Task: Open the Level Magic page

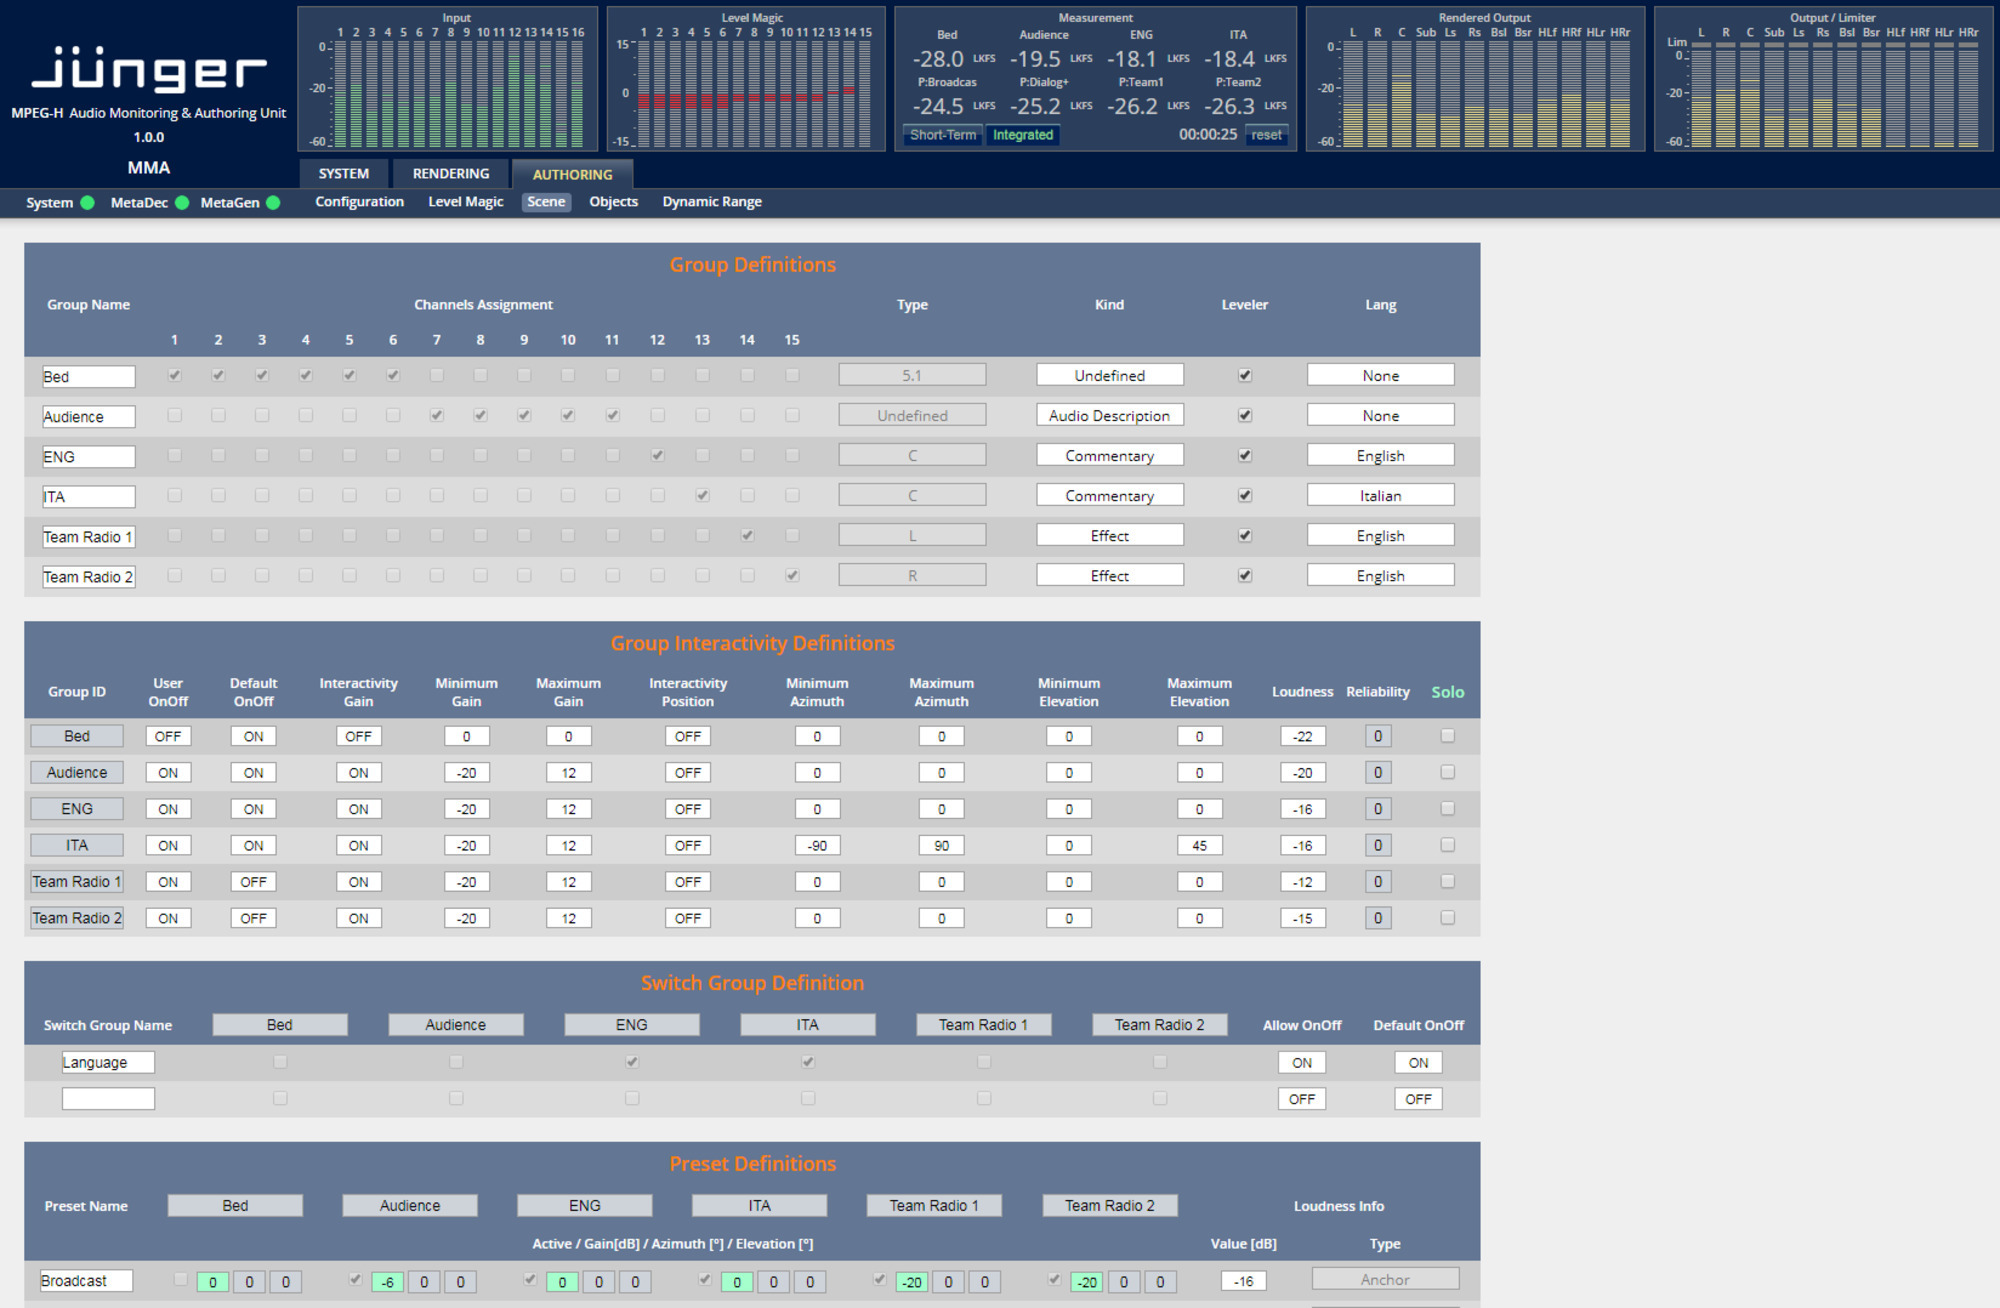Action: tap(465, 201)
